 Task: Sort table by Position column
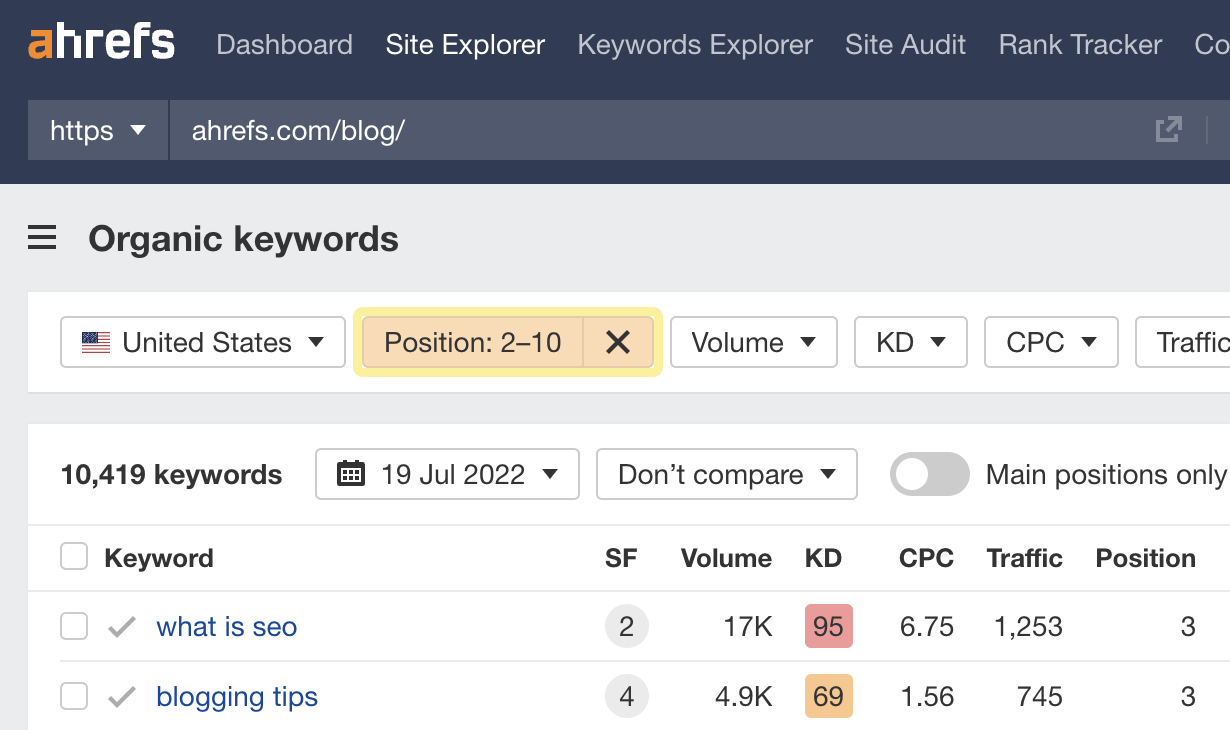pyautogui.click(x=1146, y=558)
